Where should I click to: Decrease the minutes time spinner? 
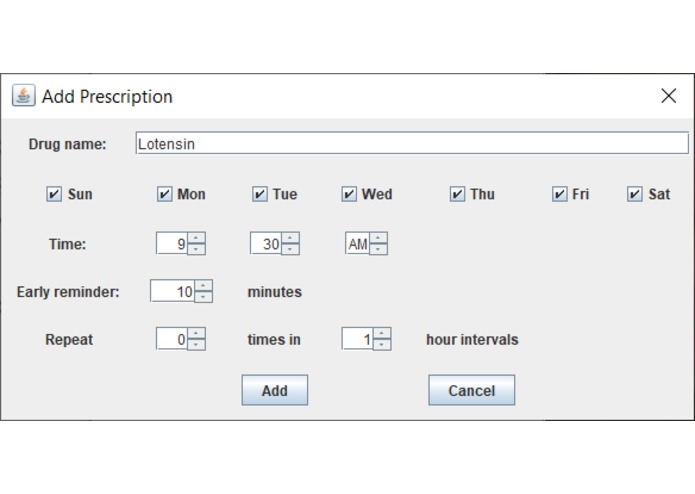coord(290,249)
